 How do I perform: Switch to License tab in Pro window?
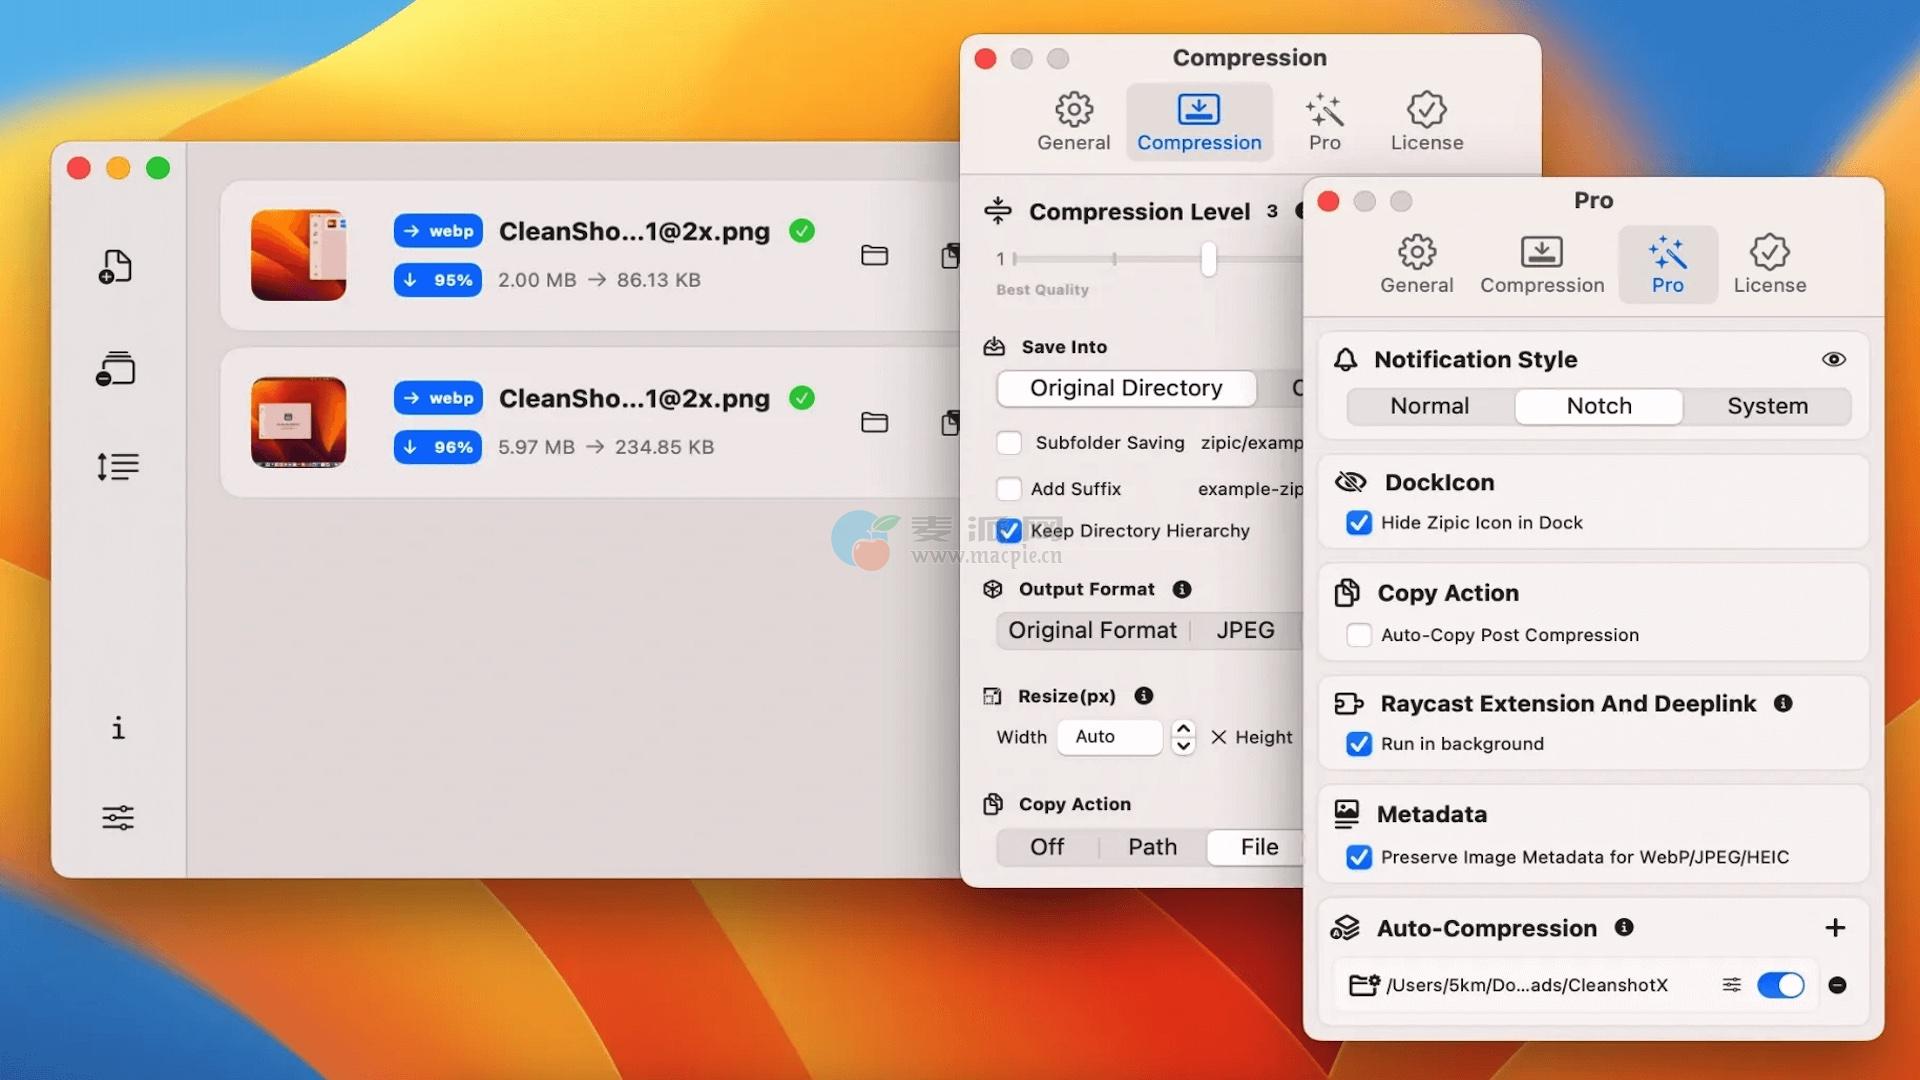(1769, 264)
